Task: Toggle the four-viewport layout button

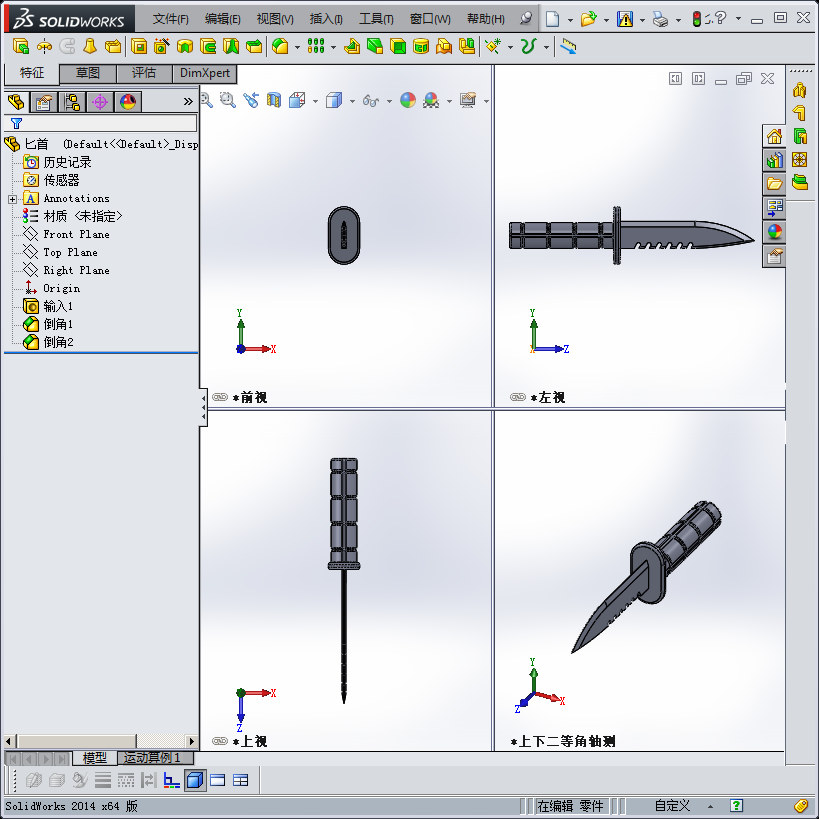Action: (240, 780)
